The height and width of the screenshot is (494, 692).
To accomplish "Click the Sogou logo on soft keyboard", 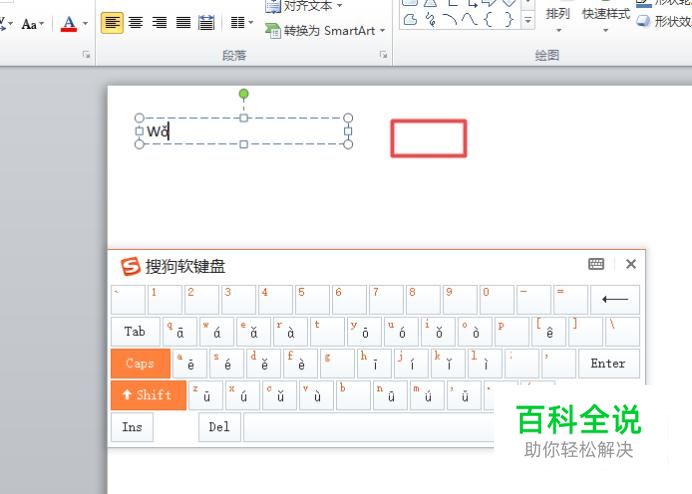I will (x=130, y=266).
